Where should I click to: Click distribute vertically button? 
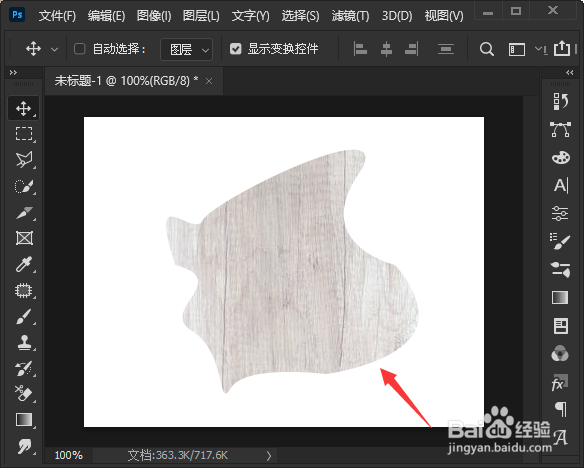tap(446, 49)
